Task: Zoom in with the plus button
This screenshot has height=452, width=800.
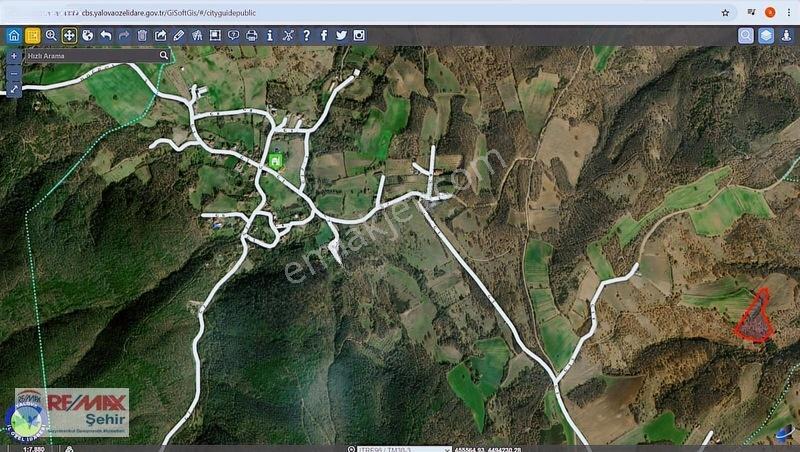Action: [14, 56]
